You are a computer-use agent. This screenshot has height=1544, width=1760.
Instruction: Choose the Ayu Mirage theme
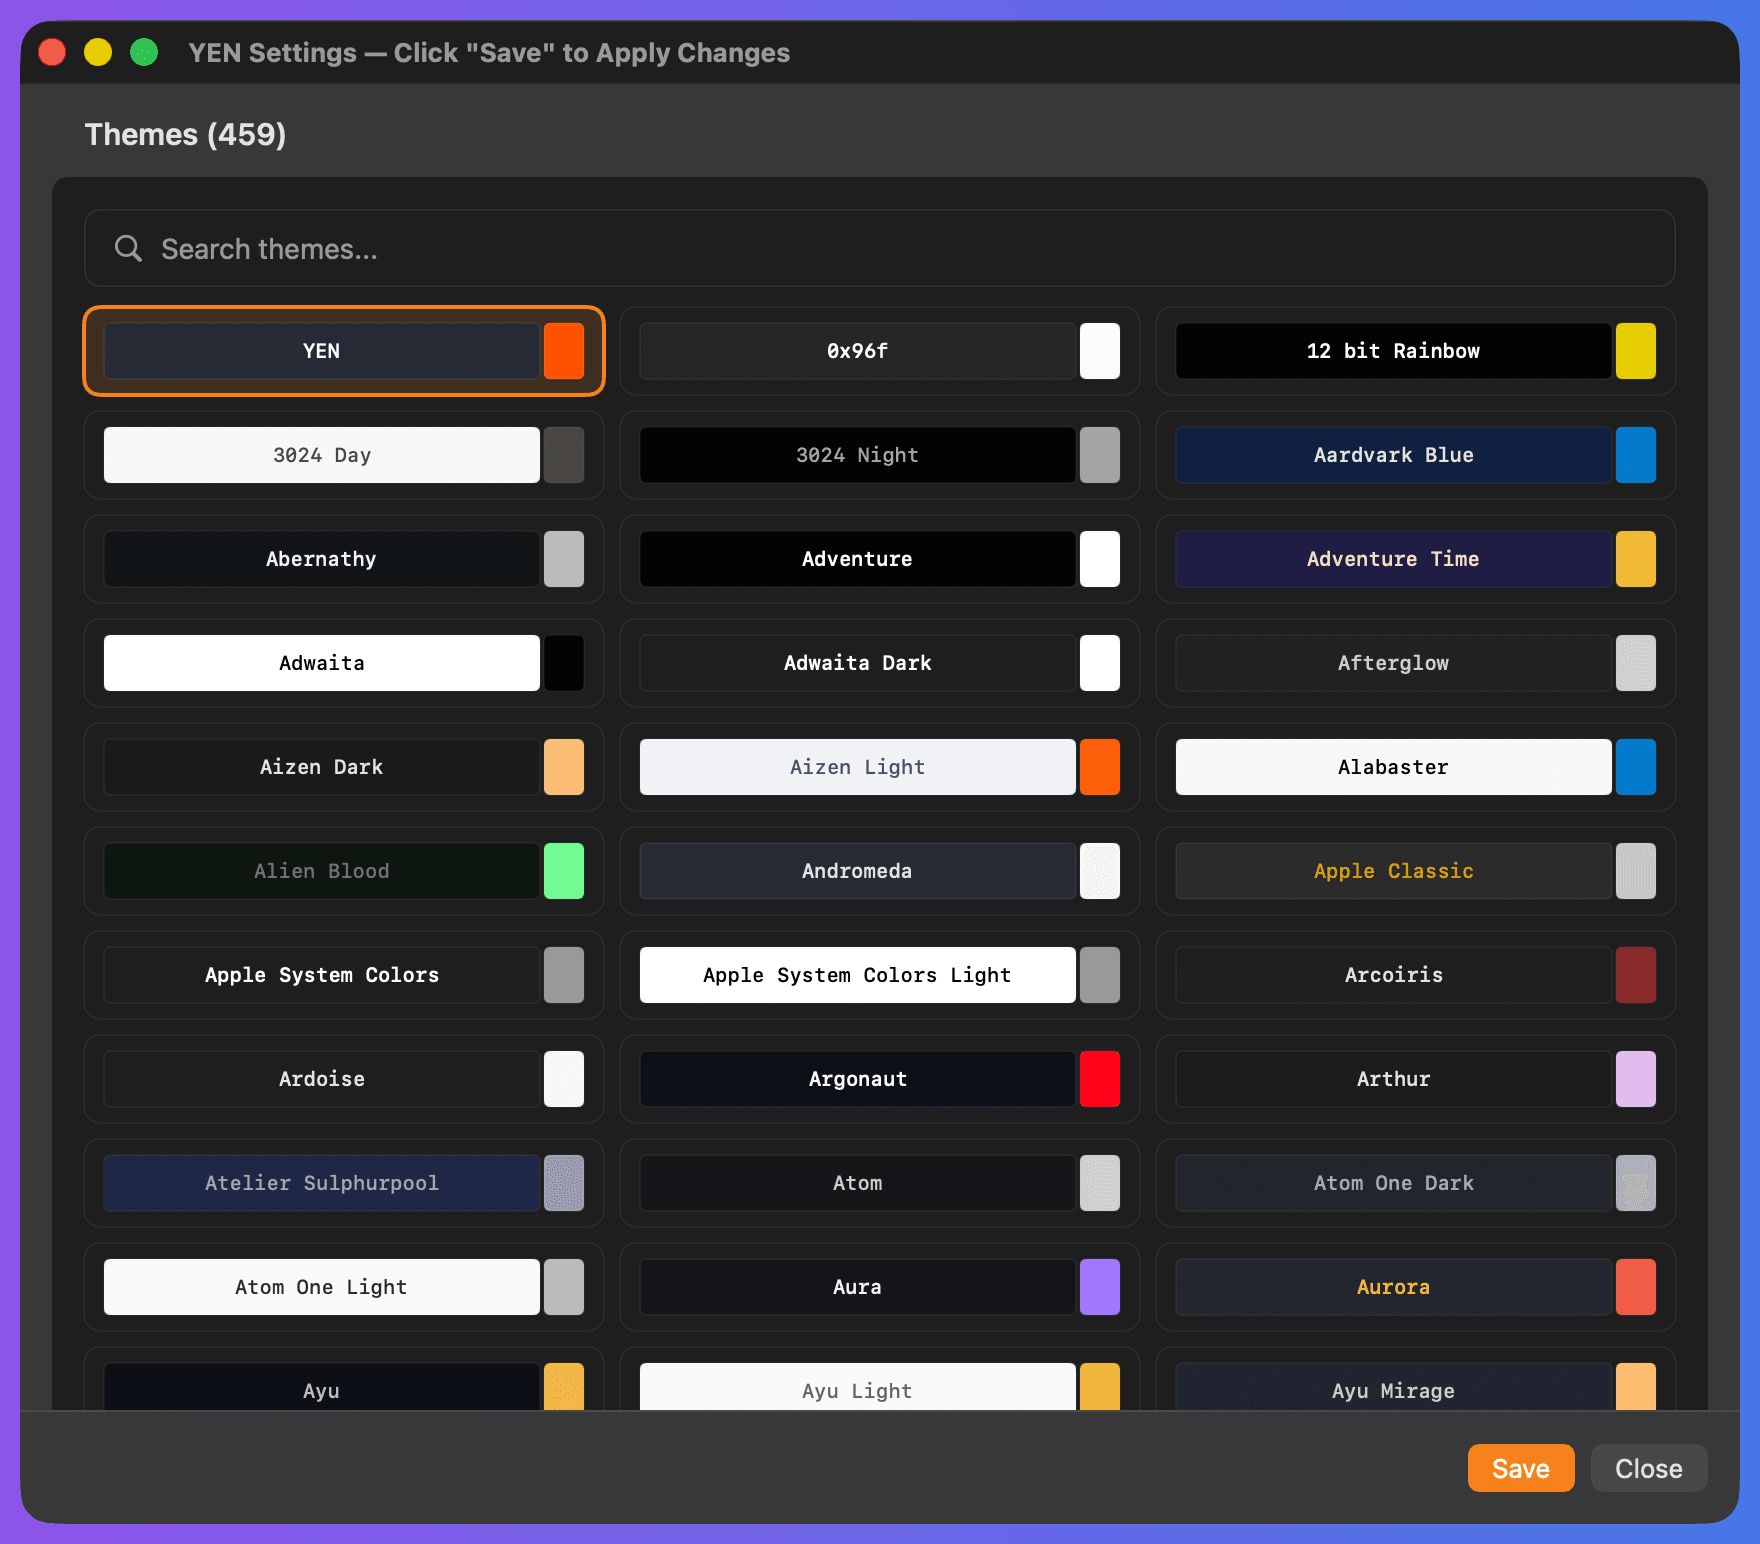(1393, 1390)
